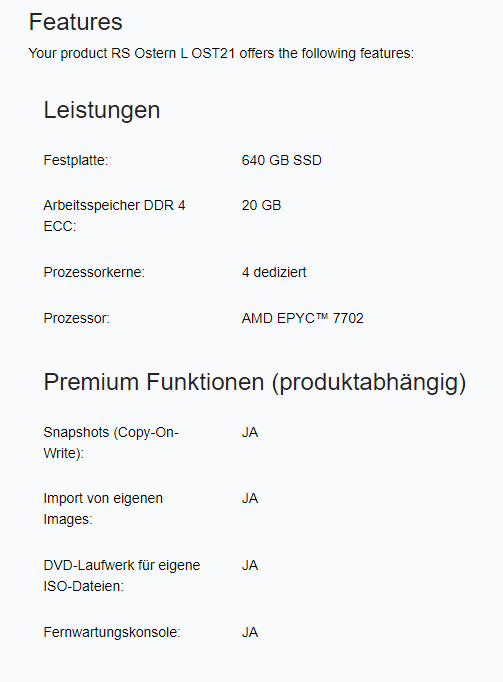Image resolution: width=503 pixels, height=682 pixels.
Task: Click the Prozessorkerne label
Action: (94, 272)
